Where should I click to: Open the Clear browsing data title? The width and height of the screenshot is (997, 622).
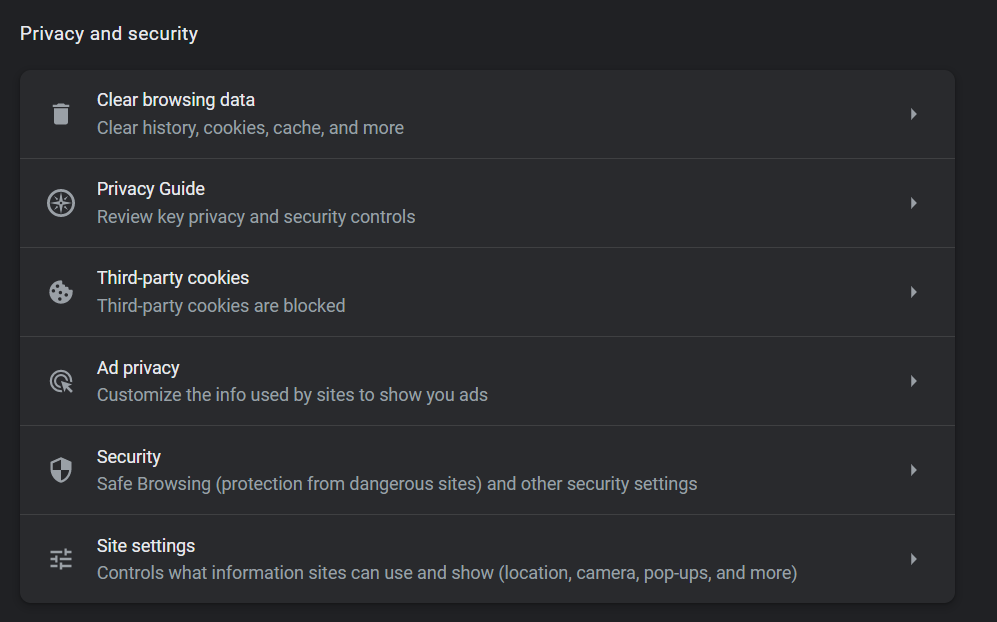point(176,100)
